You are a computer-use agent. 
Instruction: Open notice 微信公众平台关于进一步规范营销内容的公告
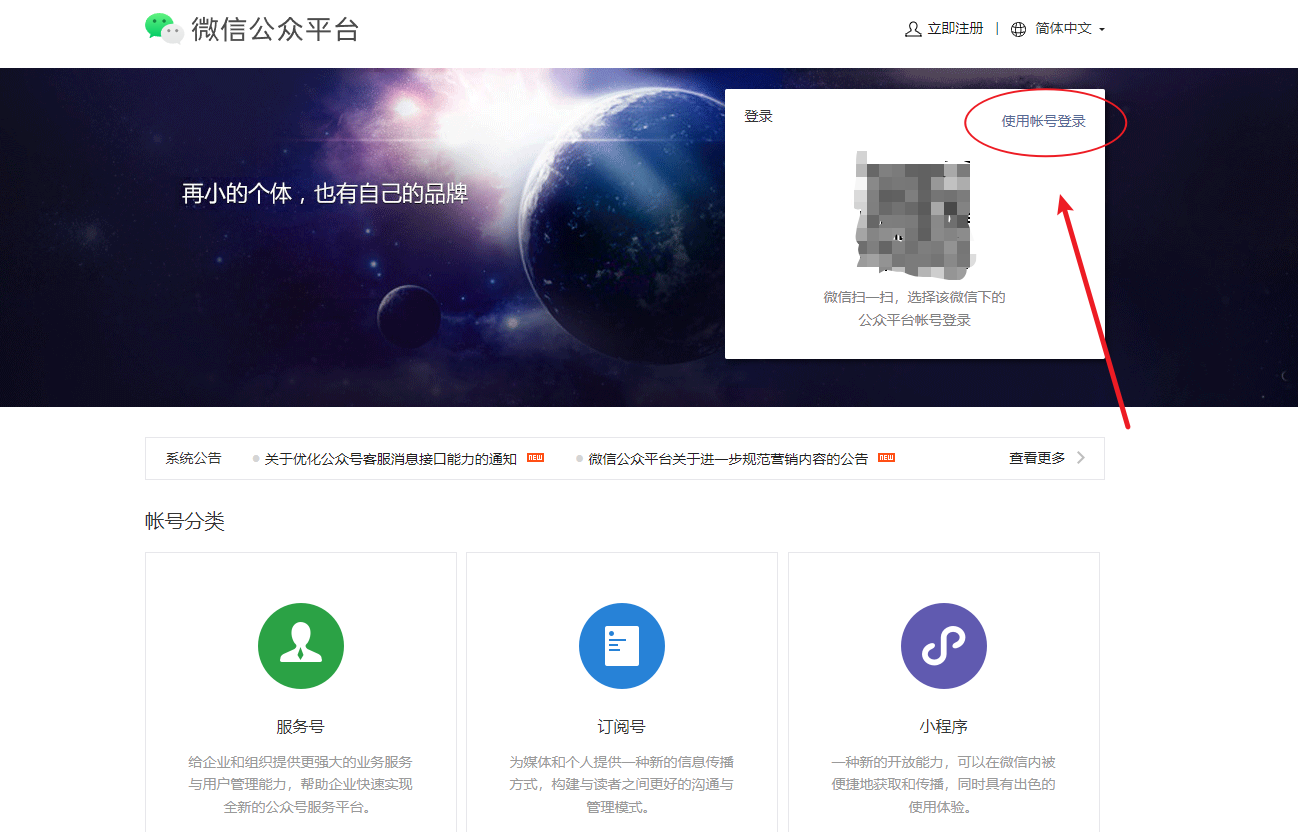(x=728, y=459)
